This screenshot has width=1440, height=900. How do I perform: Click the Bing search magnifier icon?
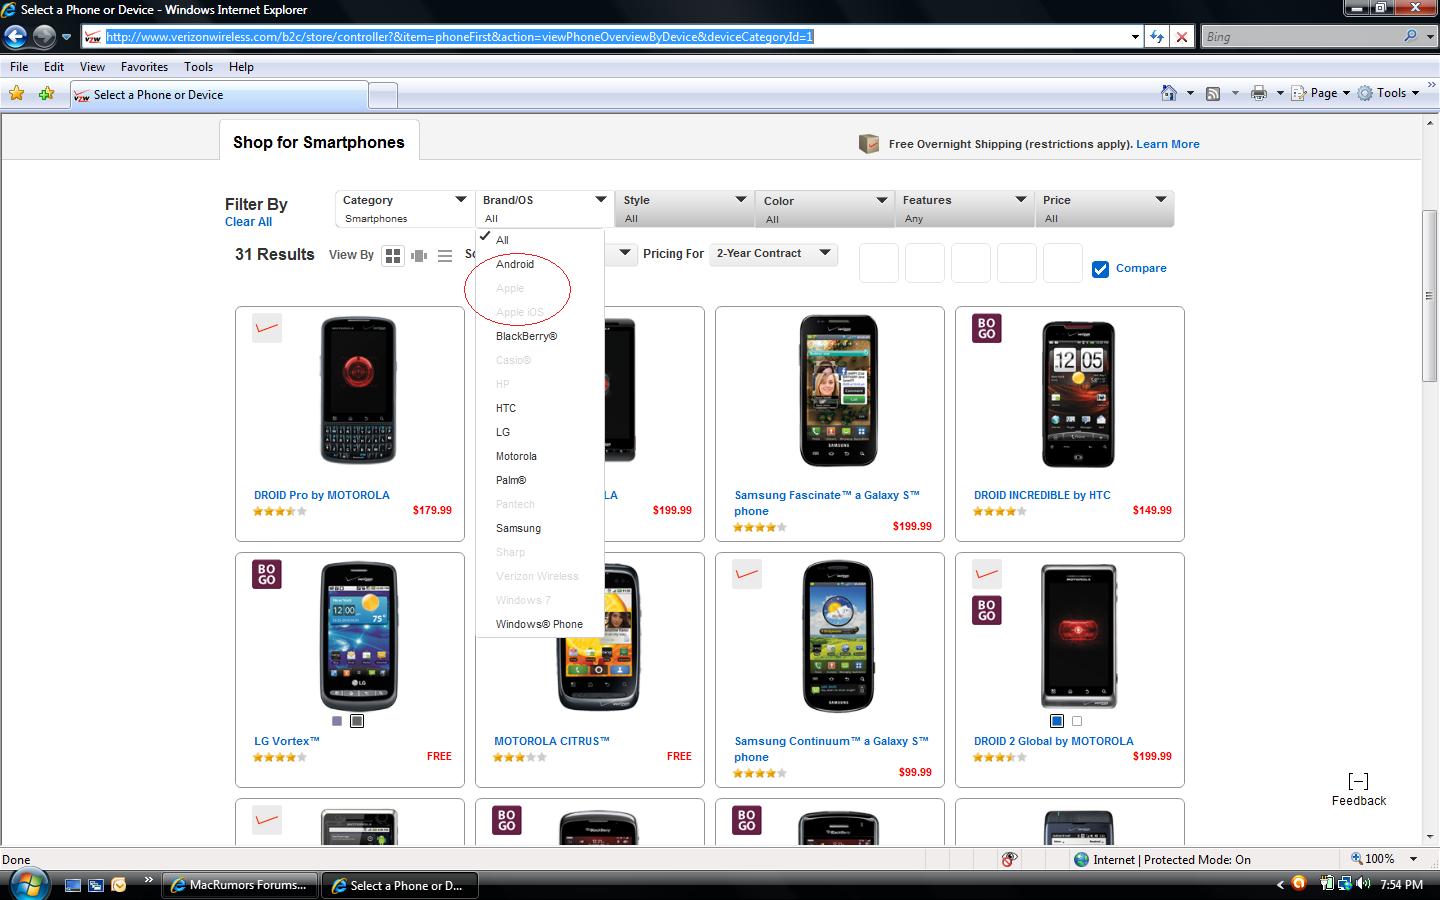[x=1410, y=37]
